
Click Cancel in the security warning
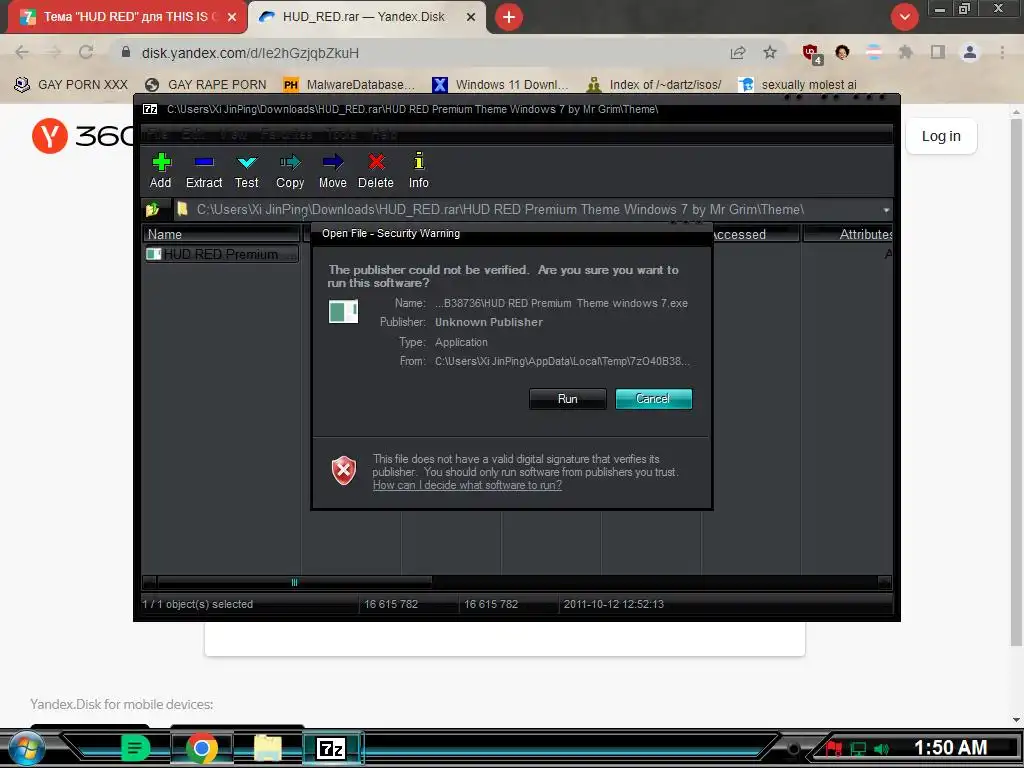[x=654, y=399]
